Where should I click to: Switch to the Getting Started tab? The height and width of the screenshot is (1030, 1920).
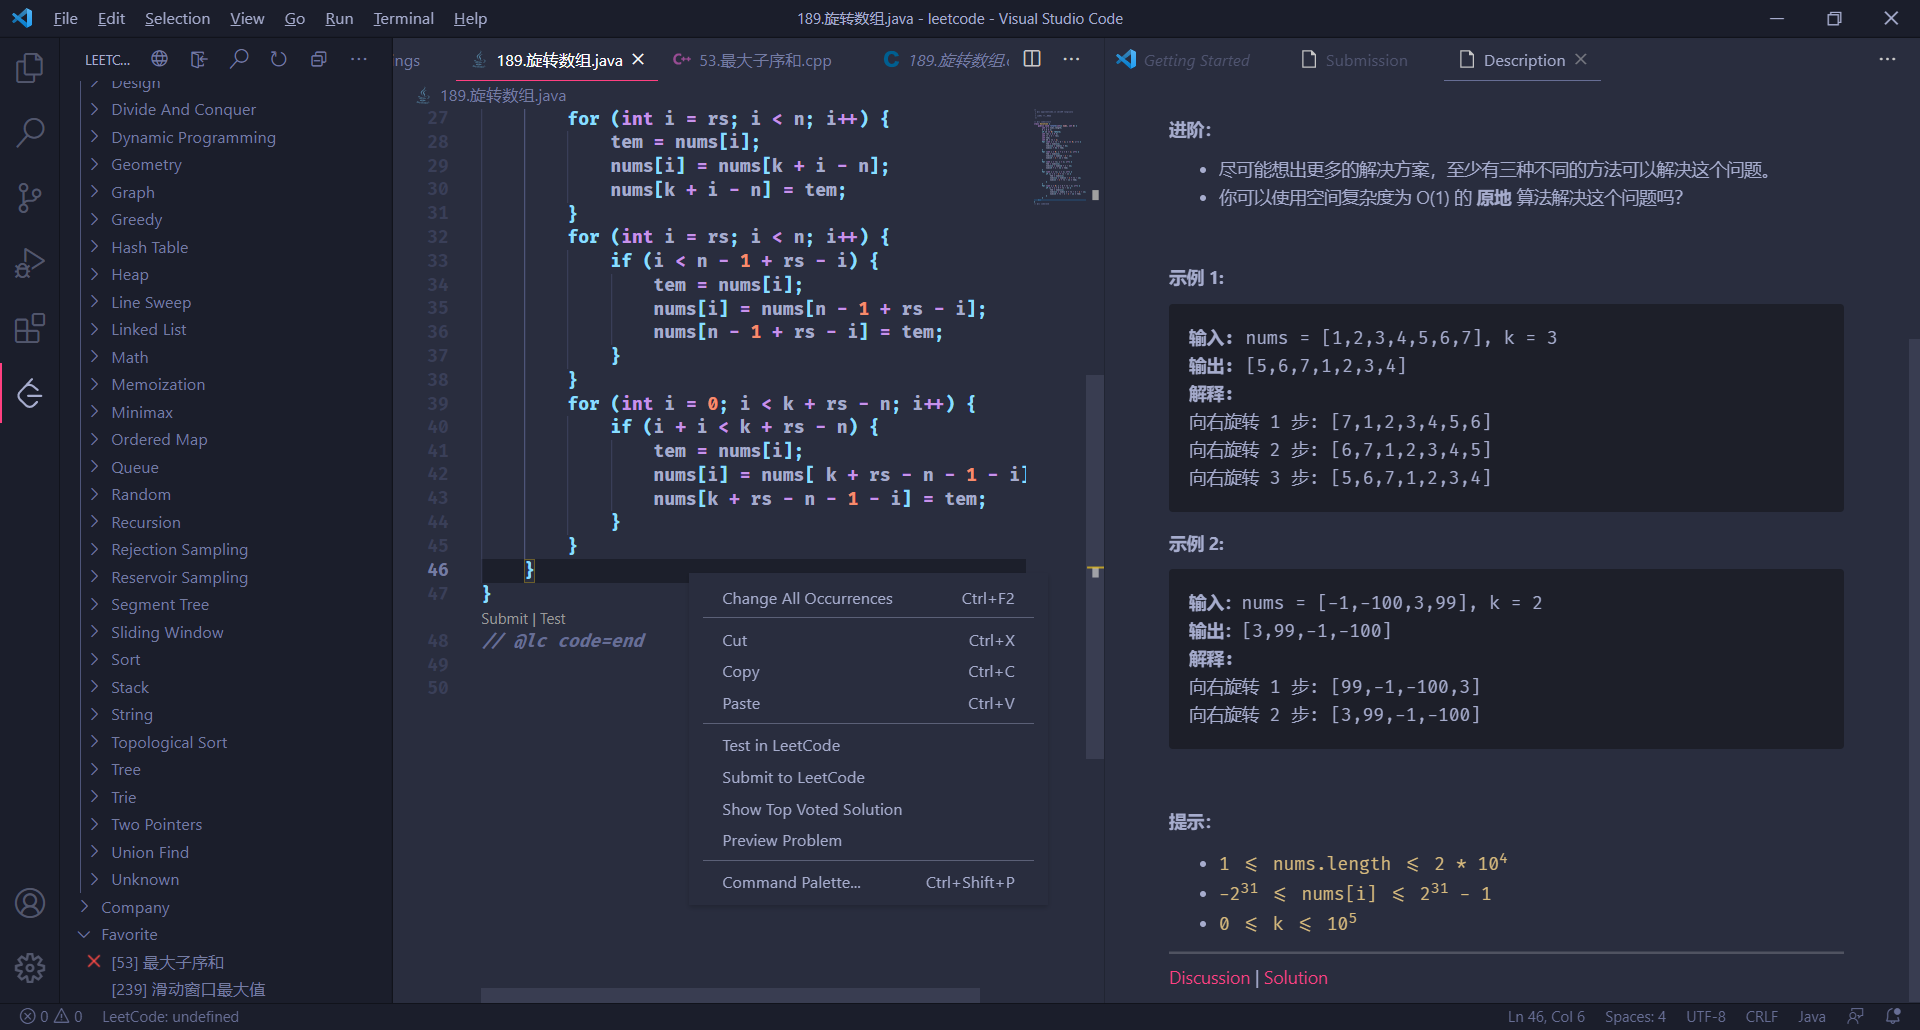pyautogui.click(x=1183, y=60)
